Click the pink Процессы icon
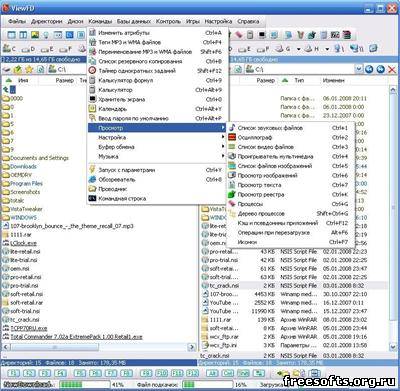400x391 pixels. pyautogui.click(x=232, y=204)
